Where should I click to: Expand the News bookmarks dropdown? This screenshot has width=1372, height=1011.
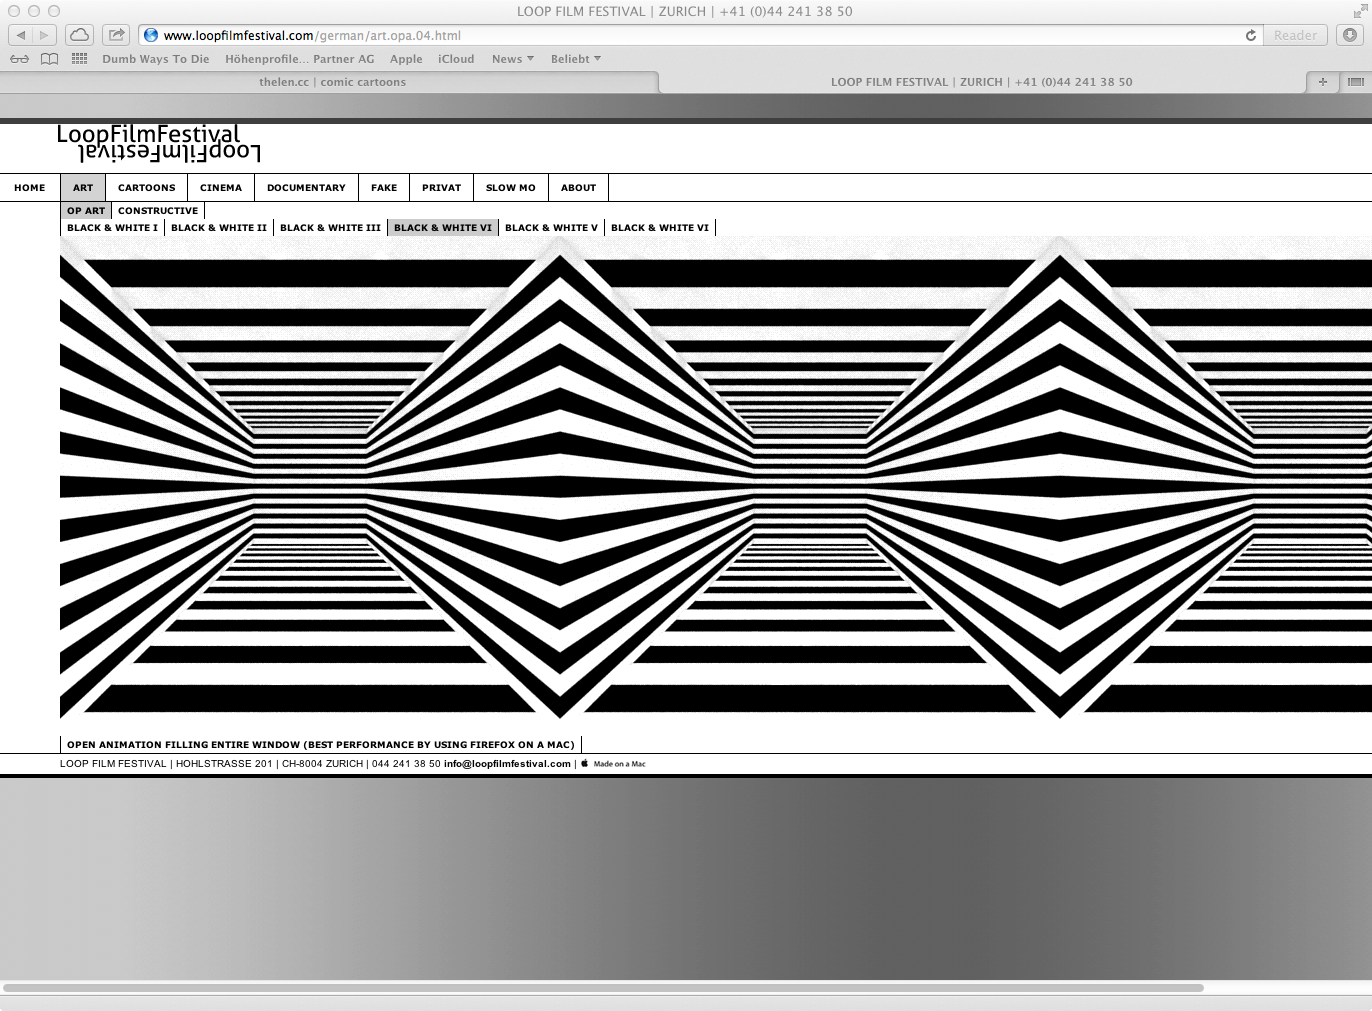click(x=512, y=59)
